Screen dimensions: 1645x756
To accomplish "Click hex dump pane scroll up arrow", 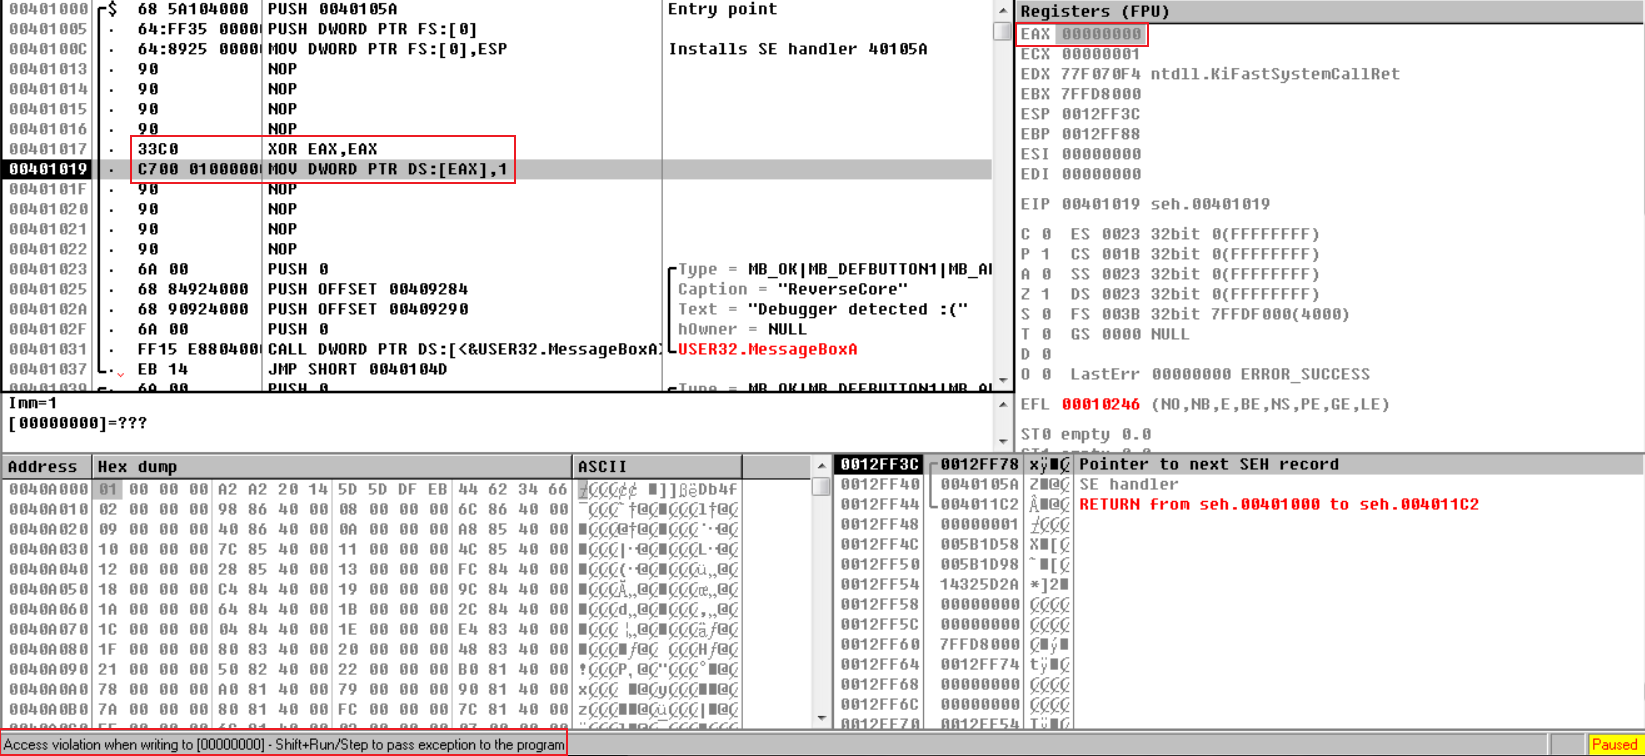I will click(x=821, y=466).
